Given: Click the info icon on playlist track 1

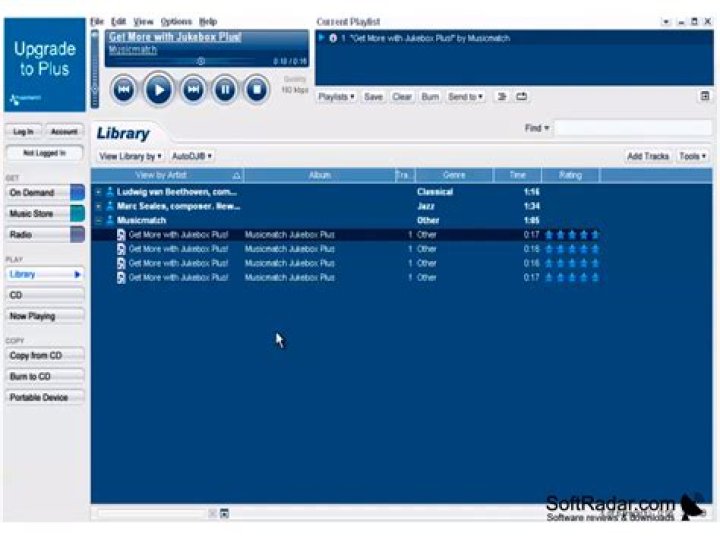Looking at the screenshot, I should (x=333, y=38).
